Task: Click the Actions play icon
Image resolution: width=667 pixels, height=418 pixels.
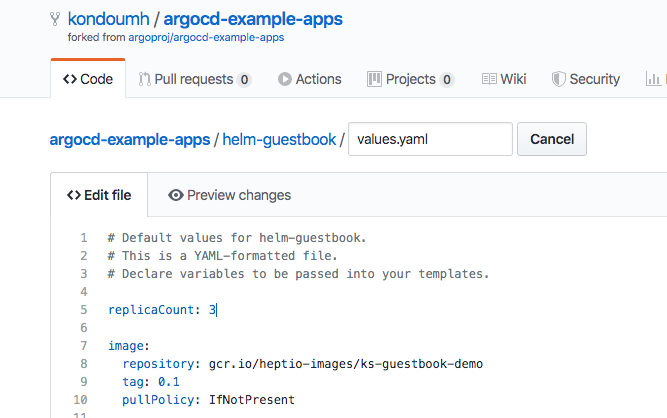Action: 285,79
